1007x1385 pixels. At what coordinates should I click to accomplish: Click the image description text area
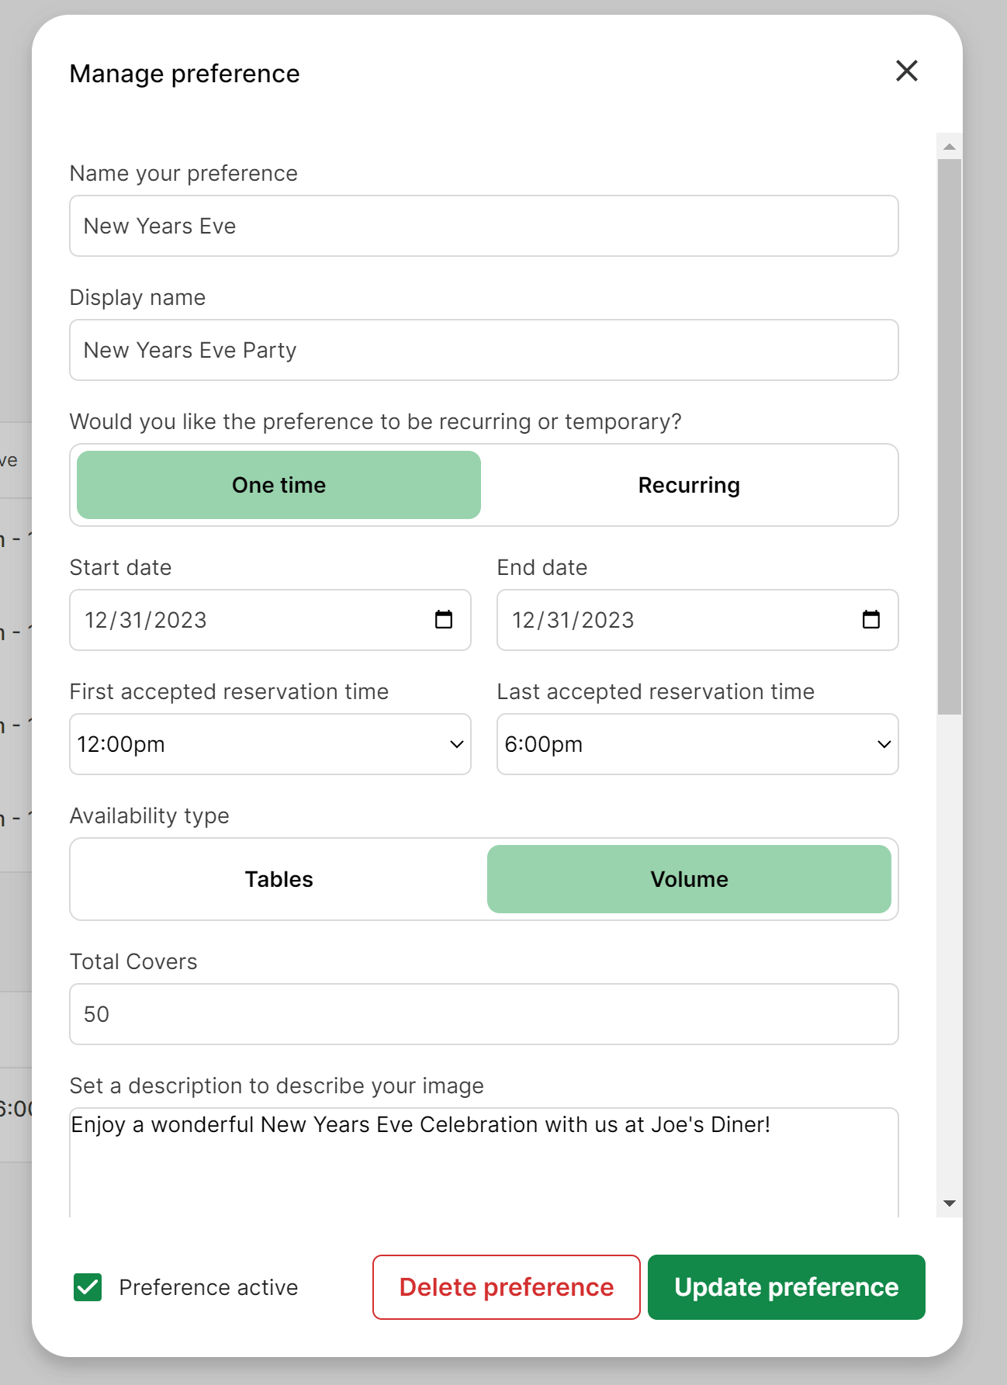pyautogui.click(x=484, y=1160)
